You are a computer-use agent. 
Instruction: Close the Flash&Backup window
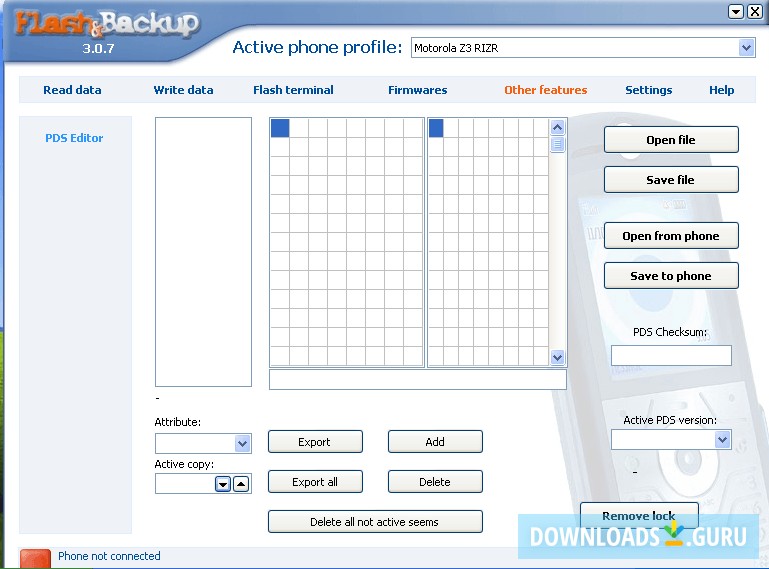tap(754, 12)
